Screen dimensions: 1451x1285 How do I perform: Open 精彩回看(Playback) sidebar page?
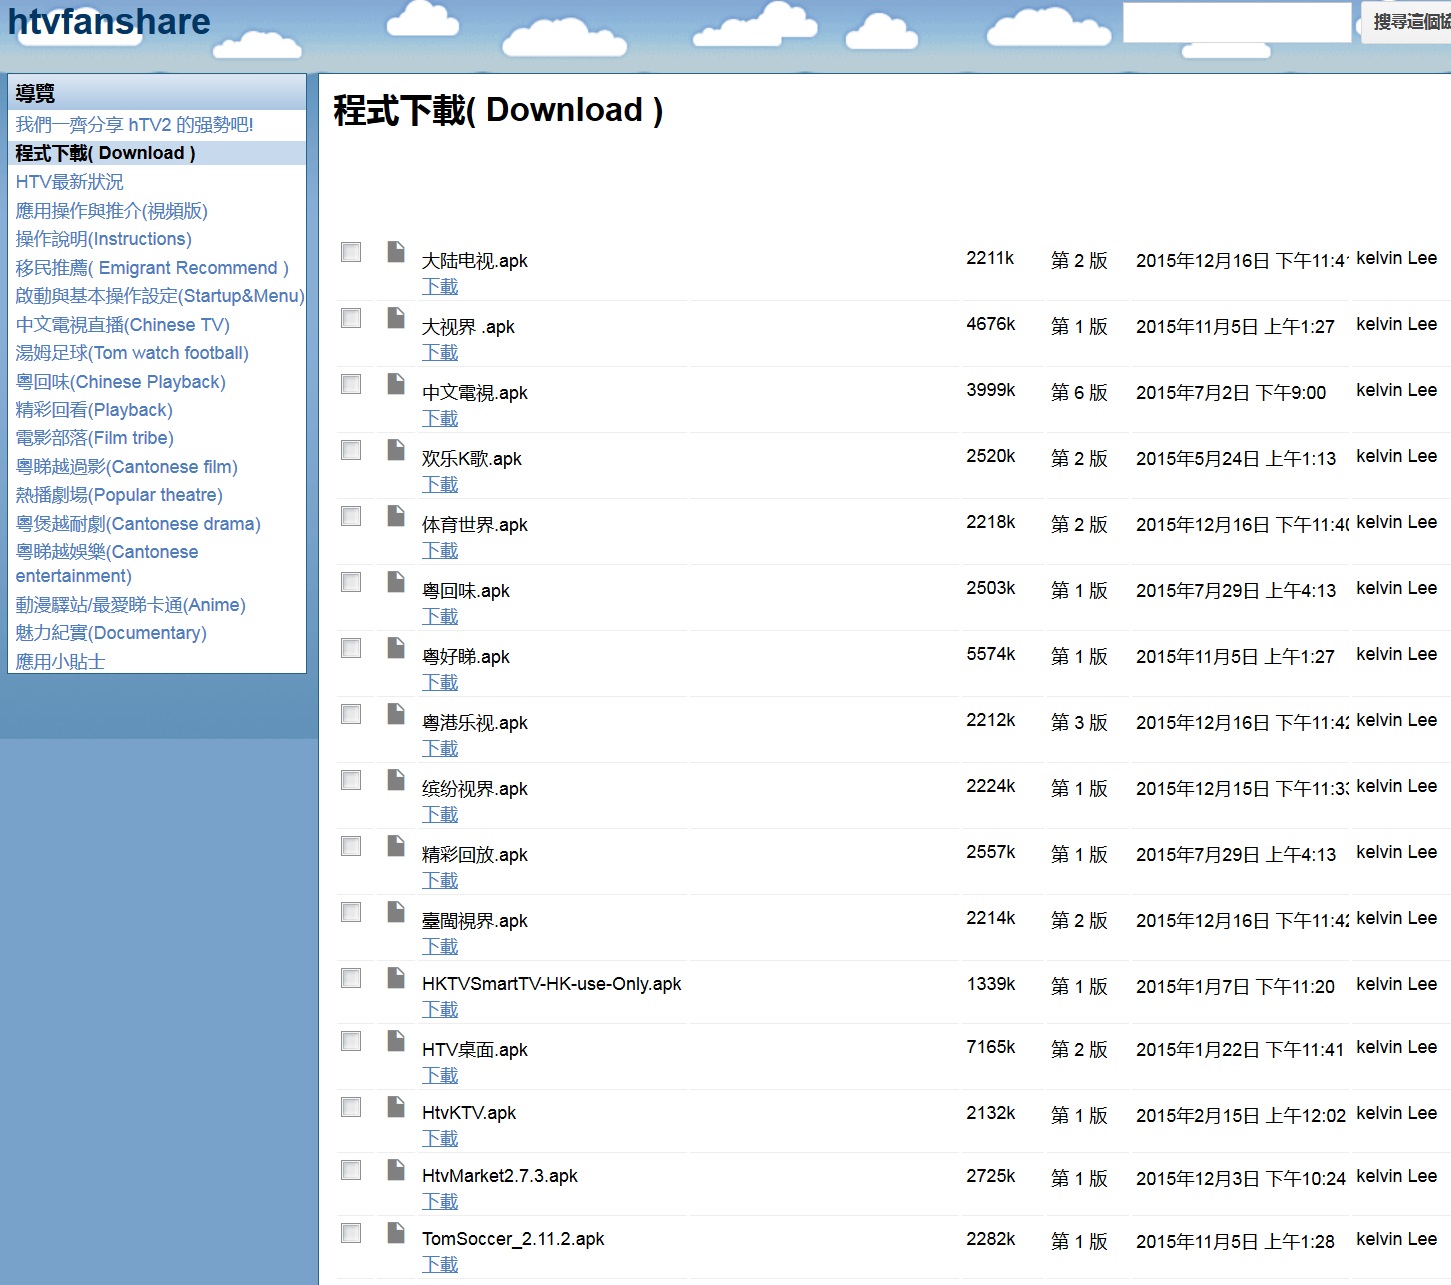point(94,410)
